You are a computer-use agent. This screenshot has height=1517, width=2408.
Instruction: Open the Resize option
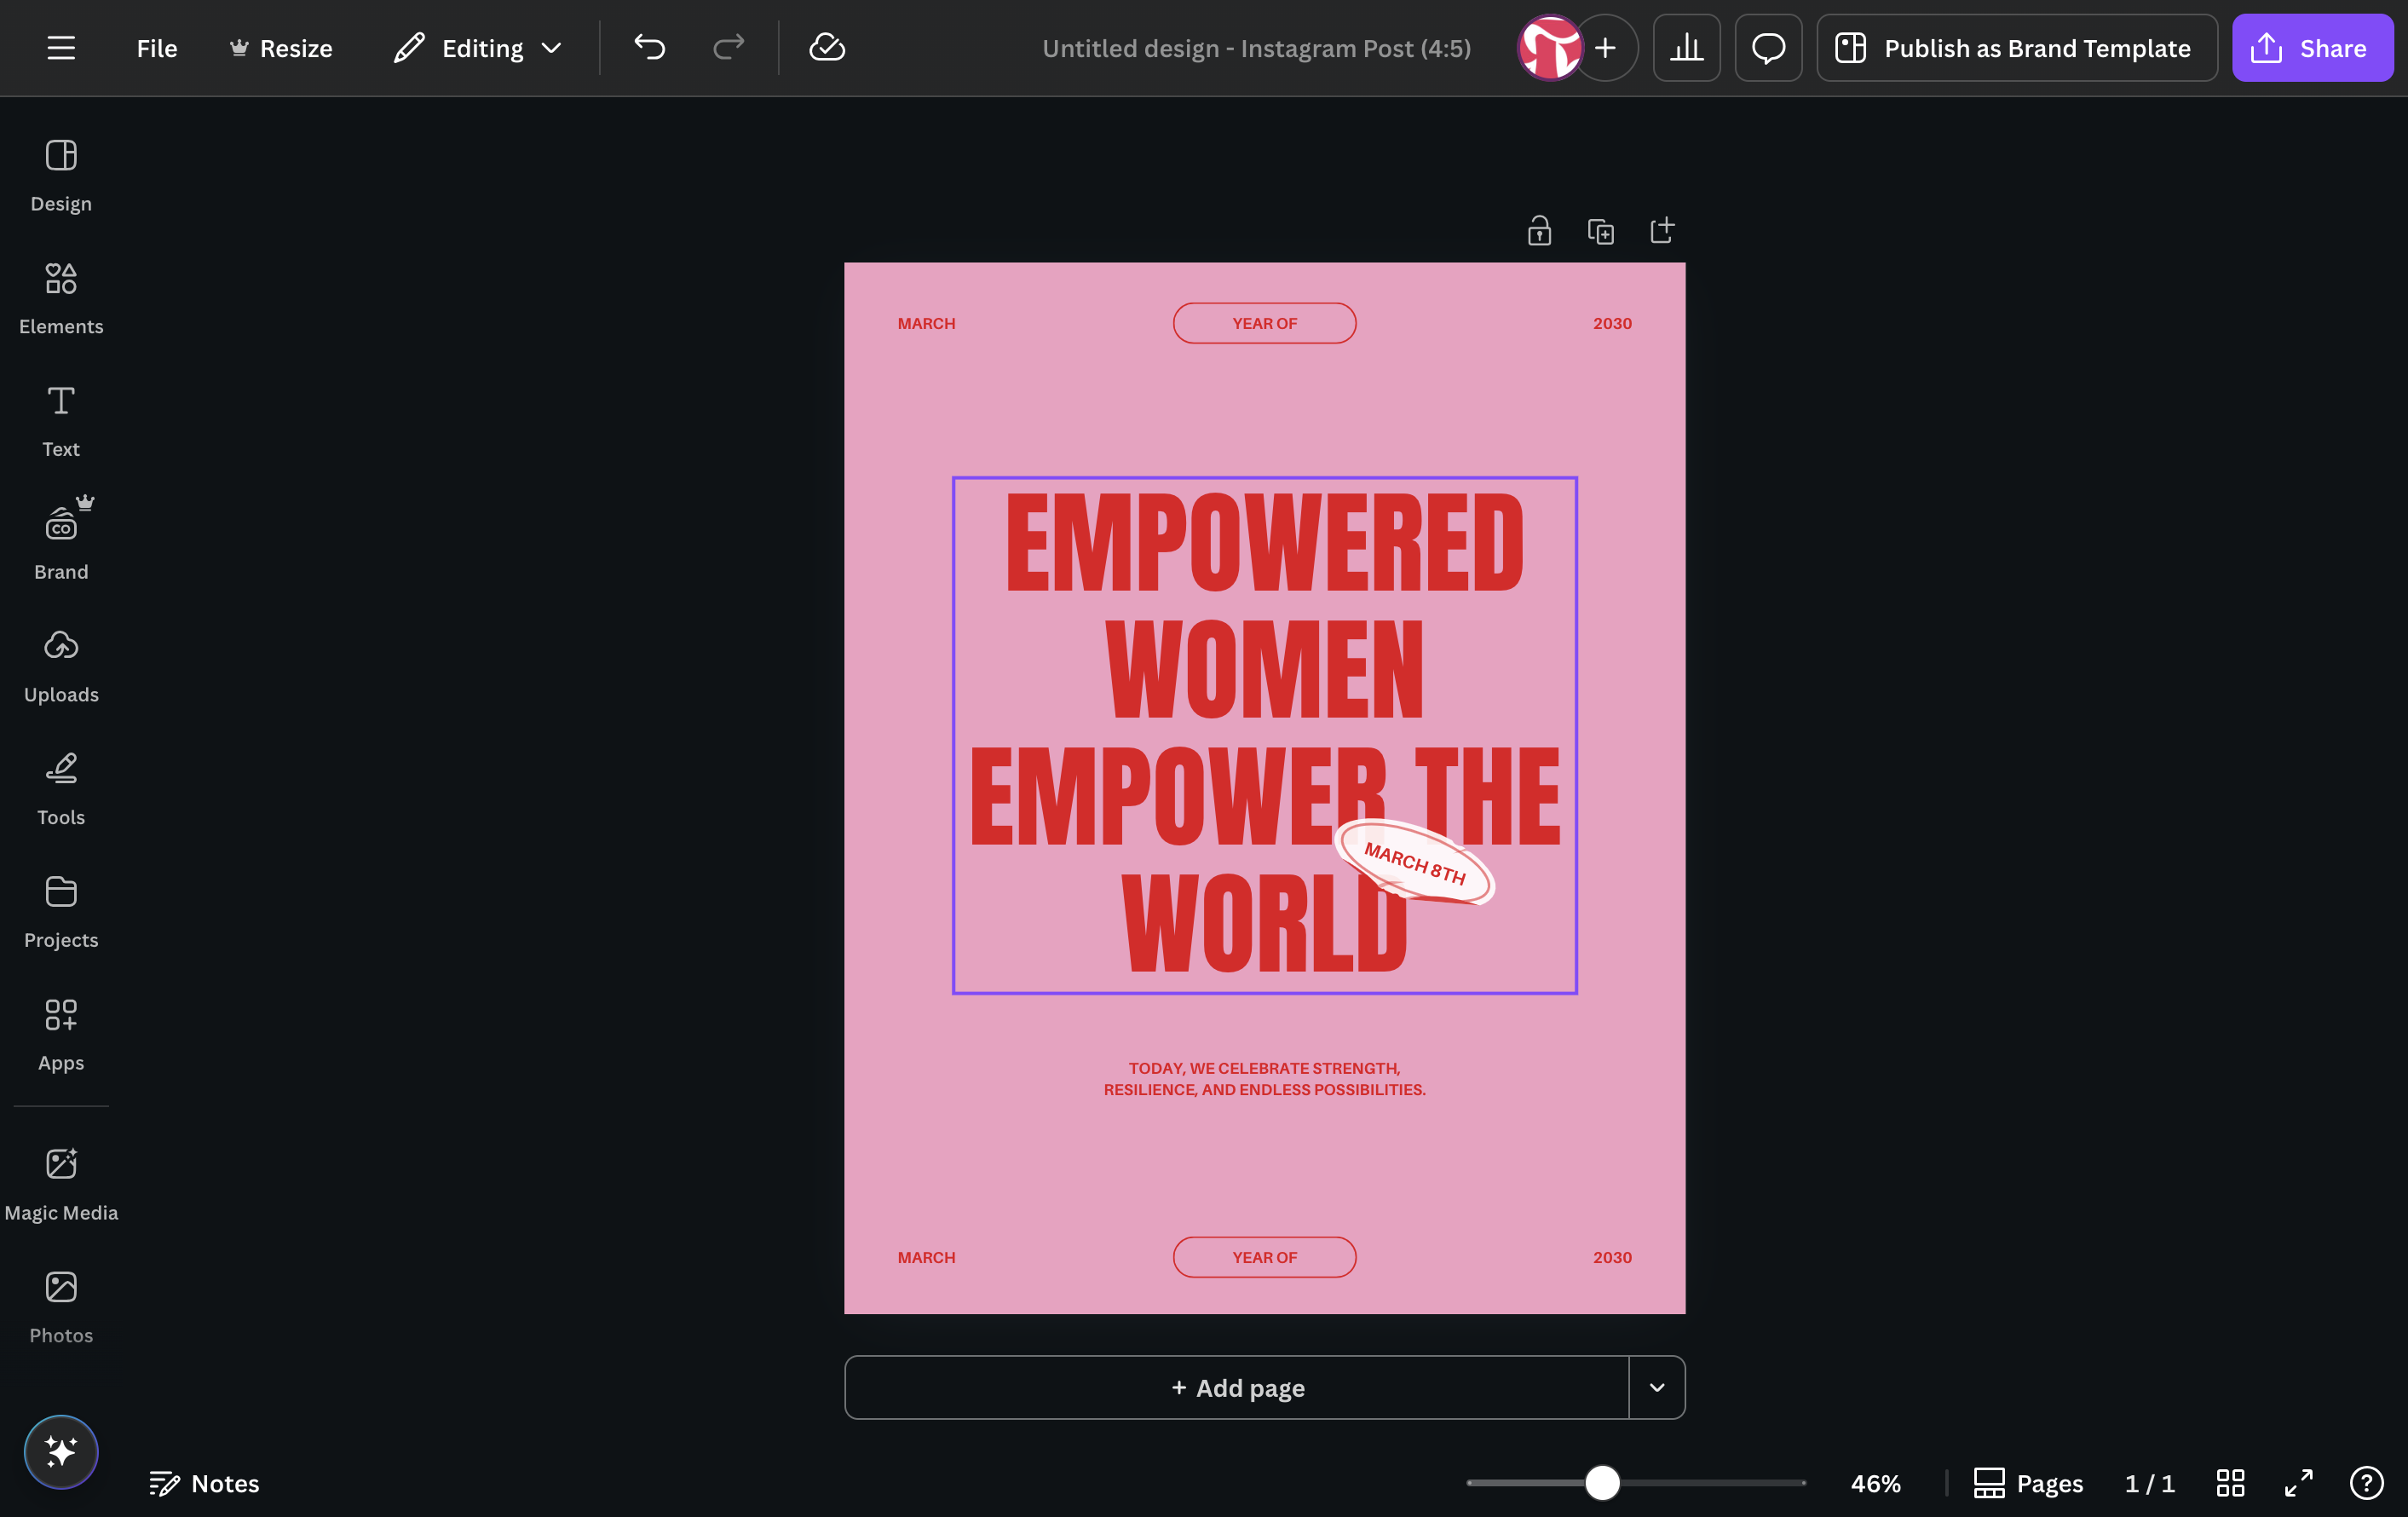281,48
